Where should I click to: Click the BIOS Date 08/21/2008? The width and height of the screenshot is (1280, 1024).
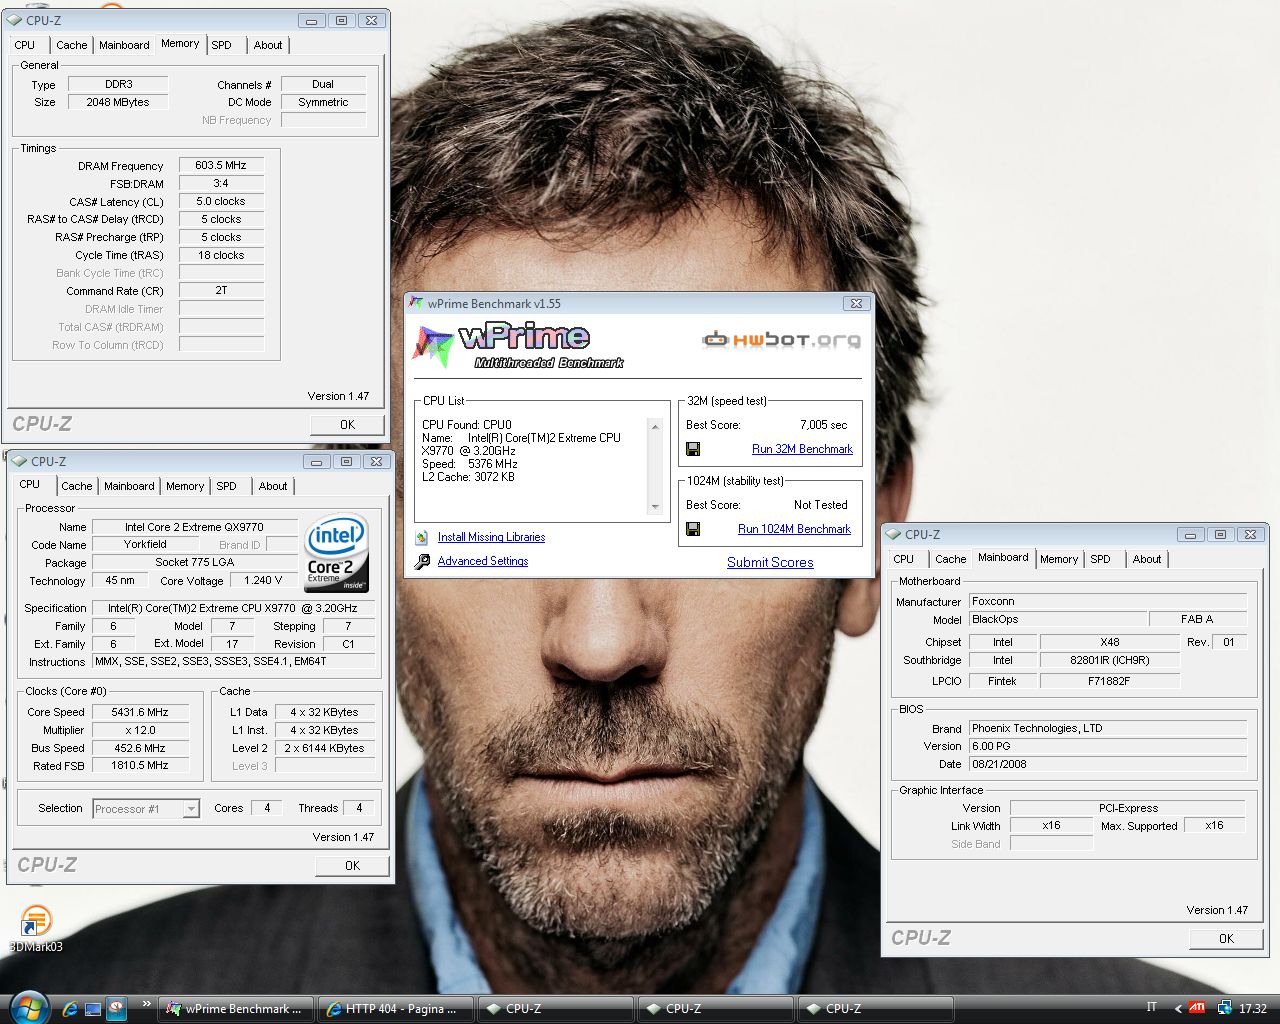point(1108,764)
